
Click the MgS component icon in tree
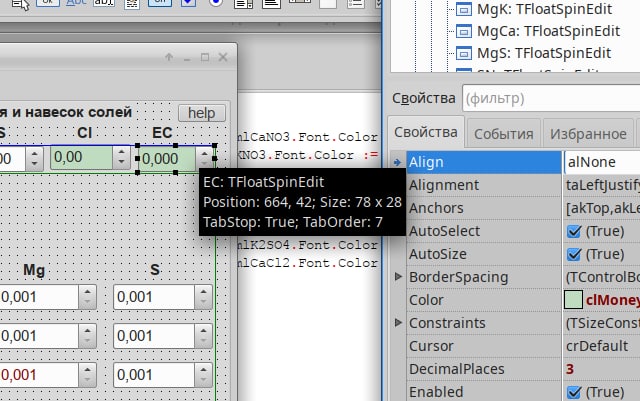pos(464,53)
